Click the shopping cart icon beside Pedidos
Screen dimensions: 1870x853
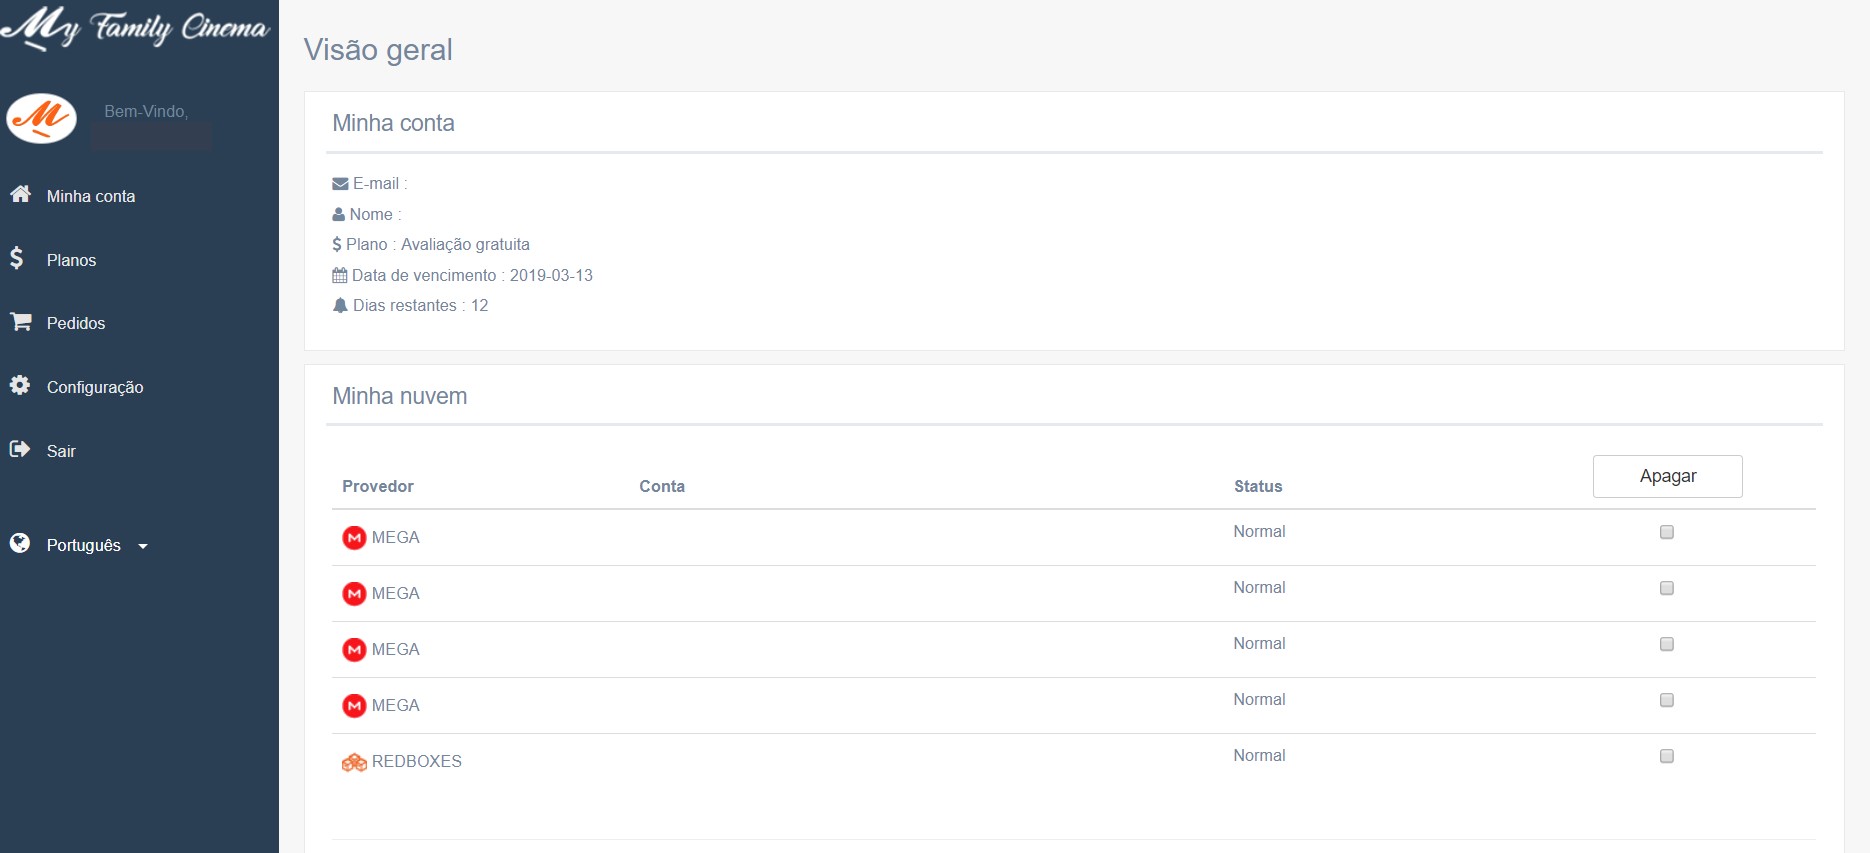[20, 322]
